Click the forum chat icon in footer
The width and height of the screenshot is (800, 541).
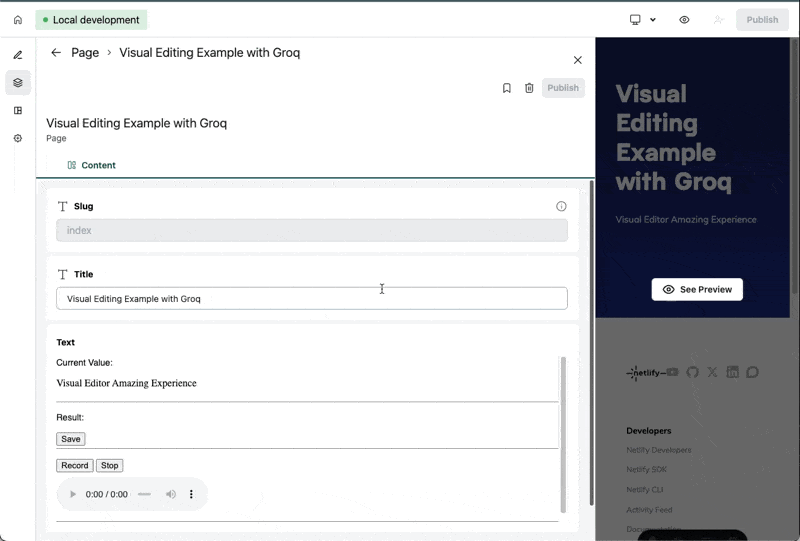[753, 372]
